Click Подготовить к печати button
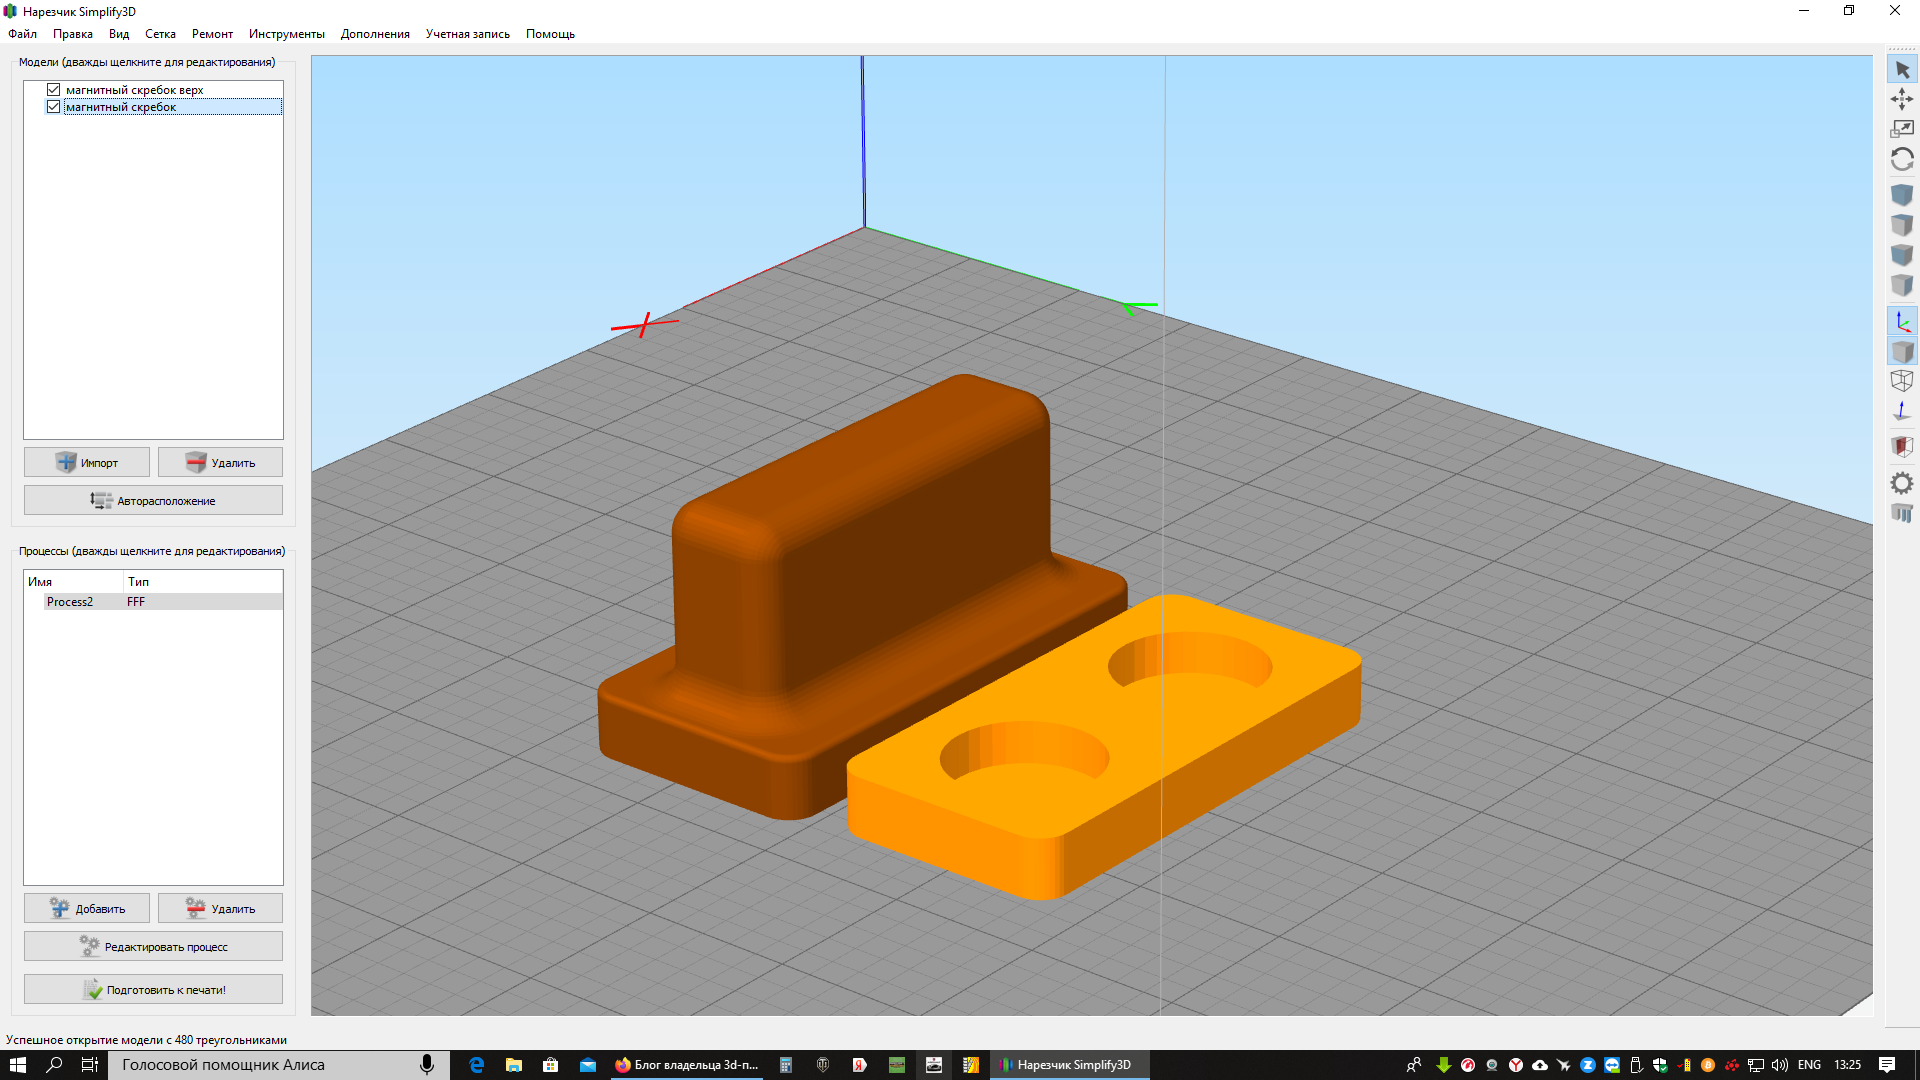 click(153, 989)
